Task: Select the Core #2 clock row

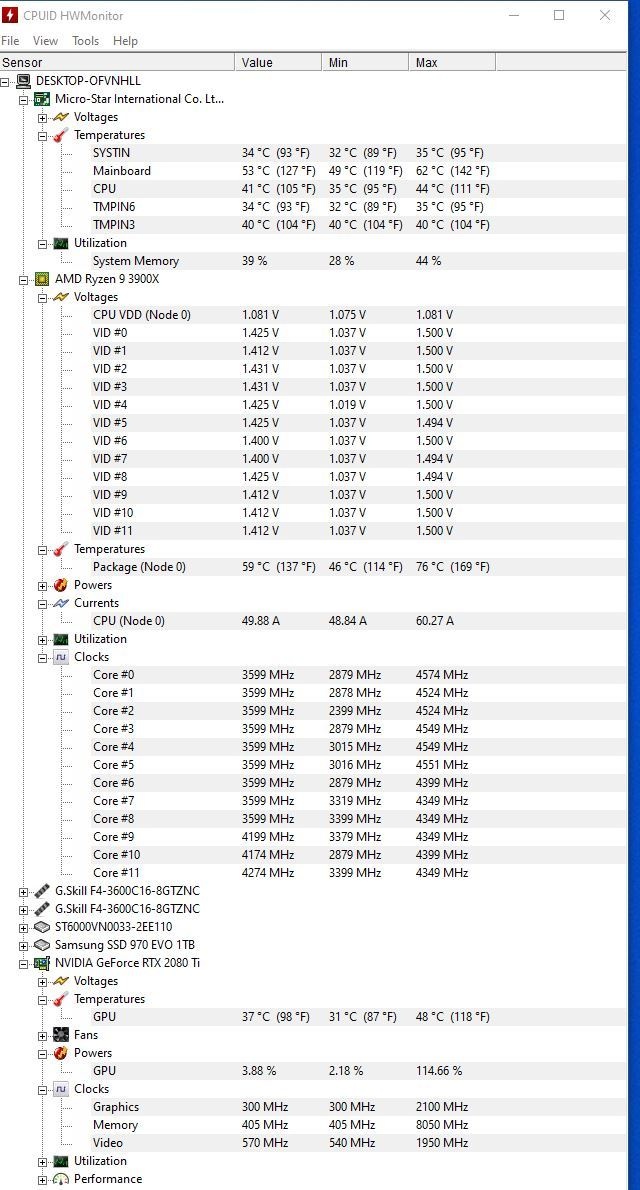Action: tap(358, 711)
